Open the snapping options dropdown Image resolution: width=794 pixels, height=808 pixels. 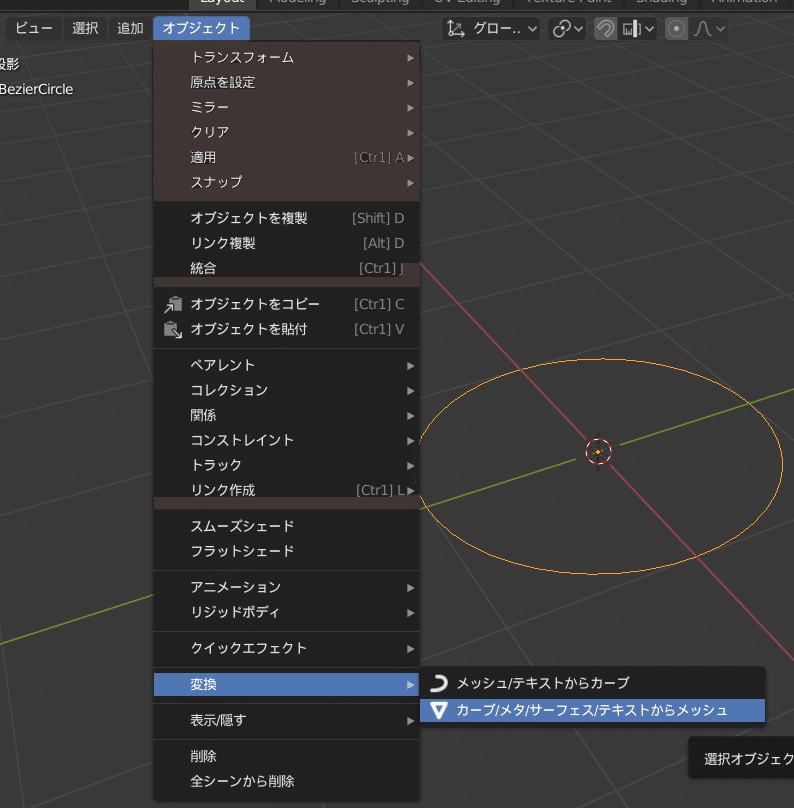point(638,29)
